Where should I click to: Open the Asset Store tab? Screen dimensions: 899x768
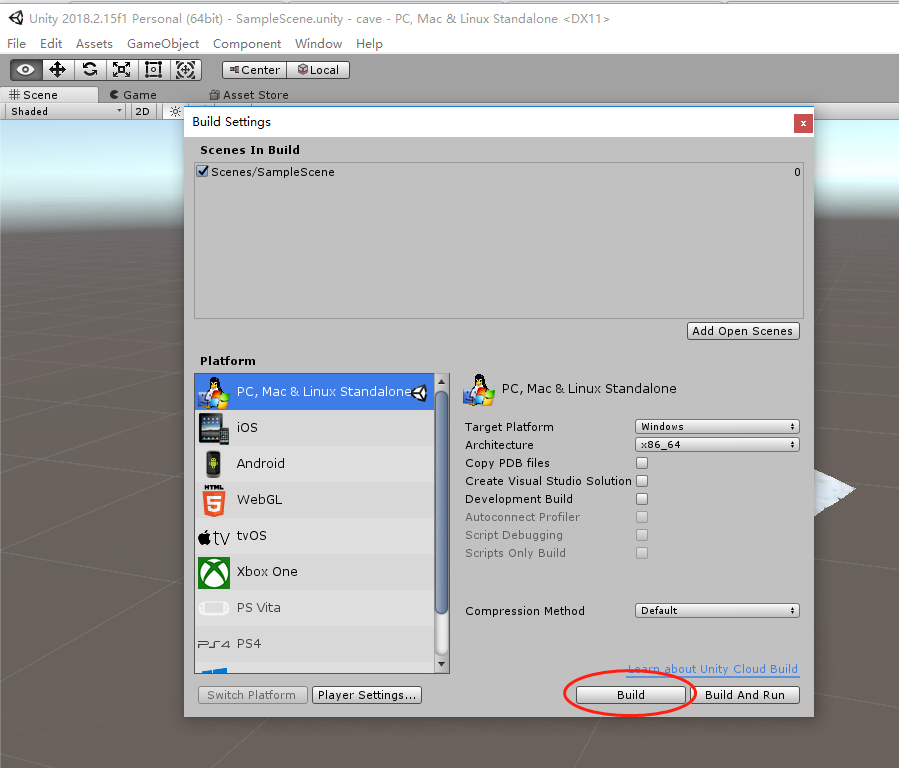point(249,95)
